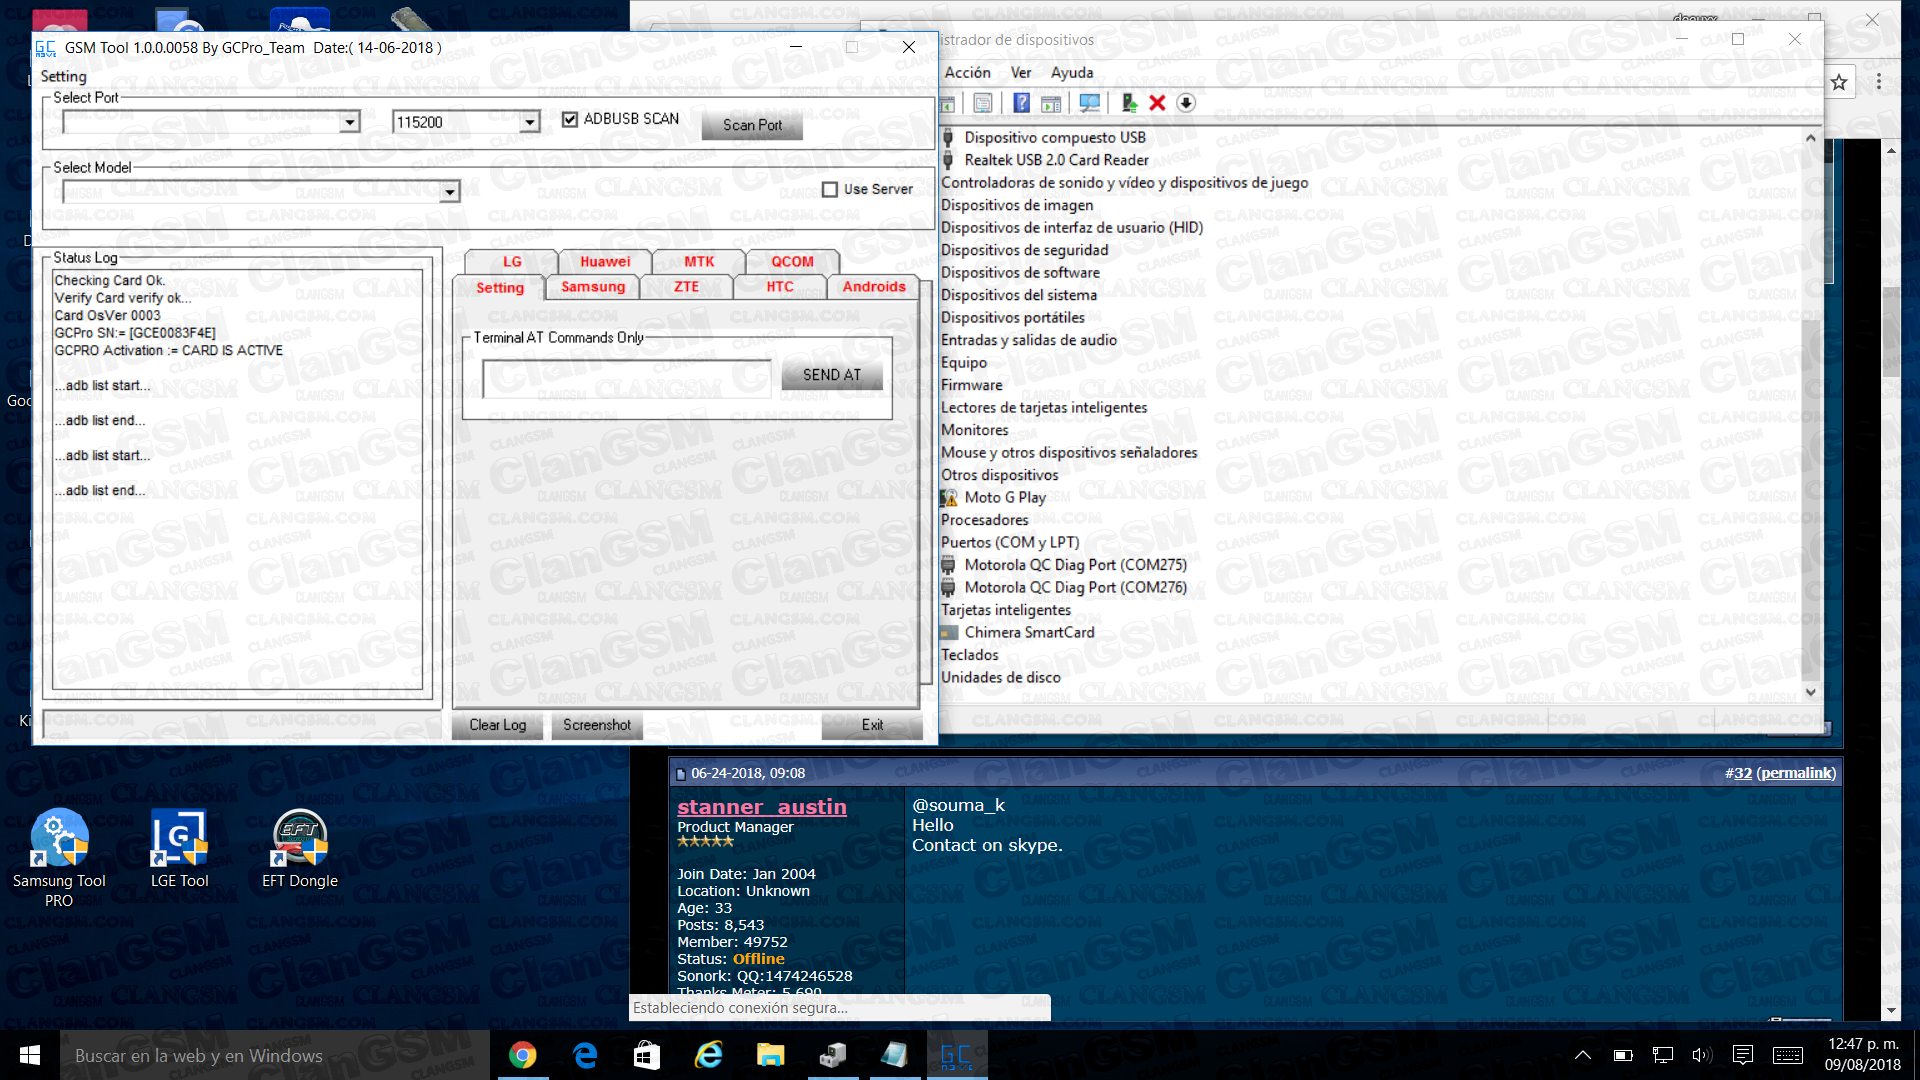Open the Select Port dropdown
This screenshot has width=1920, height=1080.
349,122
